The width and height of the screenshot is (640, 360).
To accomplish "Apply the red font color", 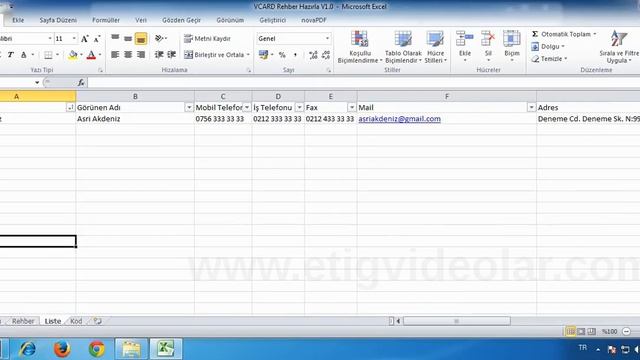I will tap(91, 55).
